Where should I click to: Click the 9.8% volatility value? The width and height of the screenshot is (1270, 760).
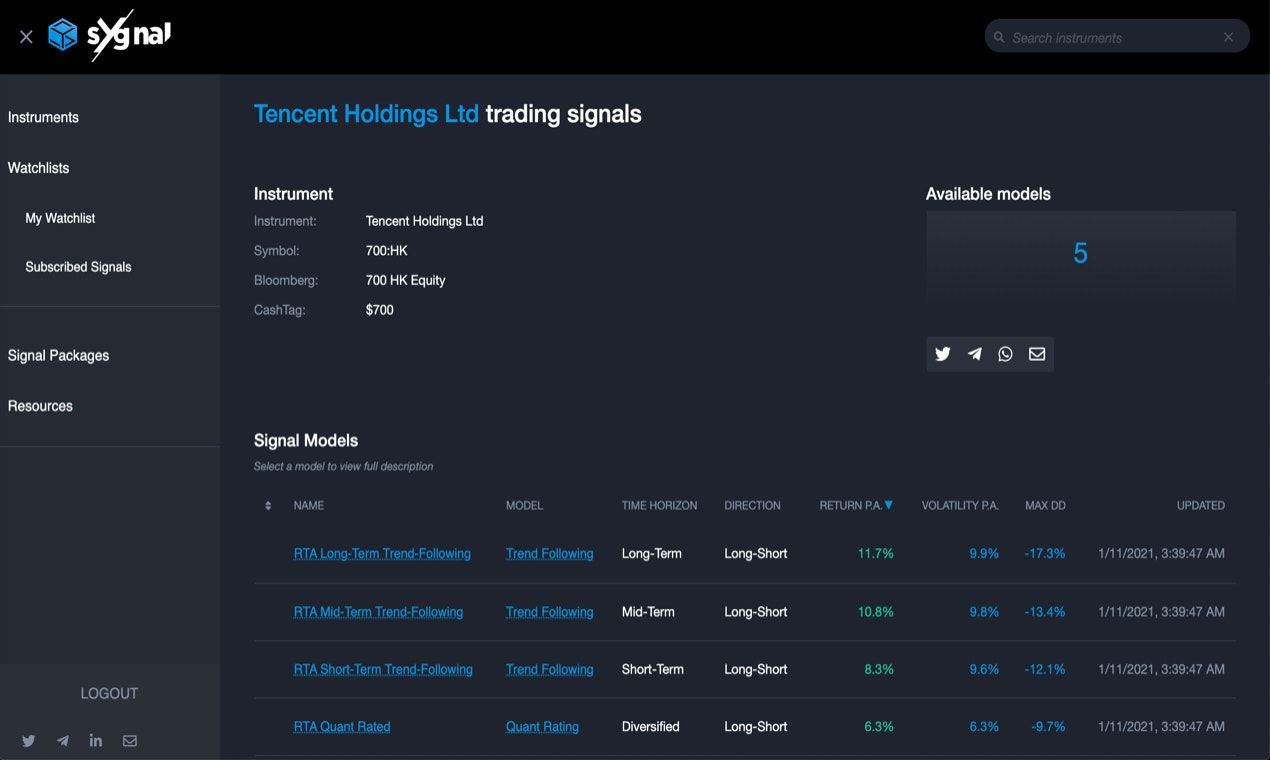click(984, 612)
